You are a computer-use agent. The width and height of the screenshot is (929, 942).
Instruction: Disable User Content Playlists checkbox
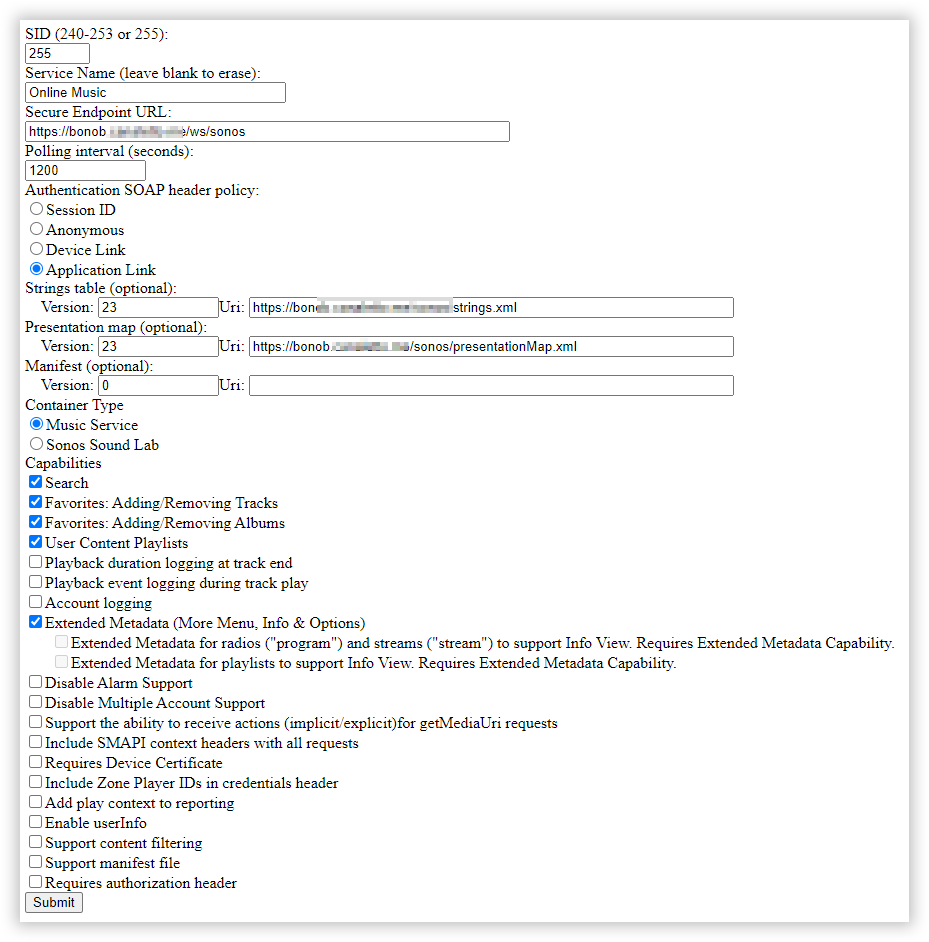[x=36, y=542]
